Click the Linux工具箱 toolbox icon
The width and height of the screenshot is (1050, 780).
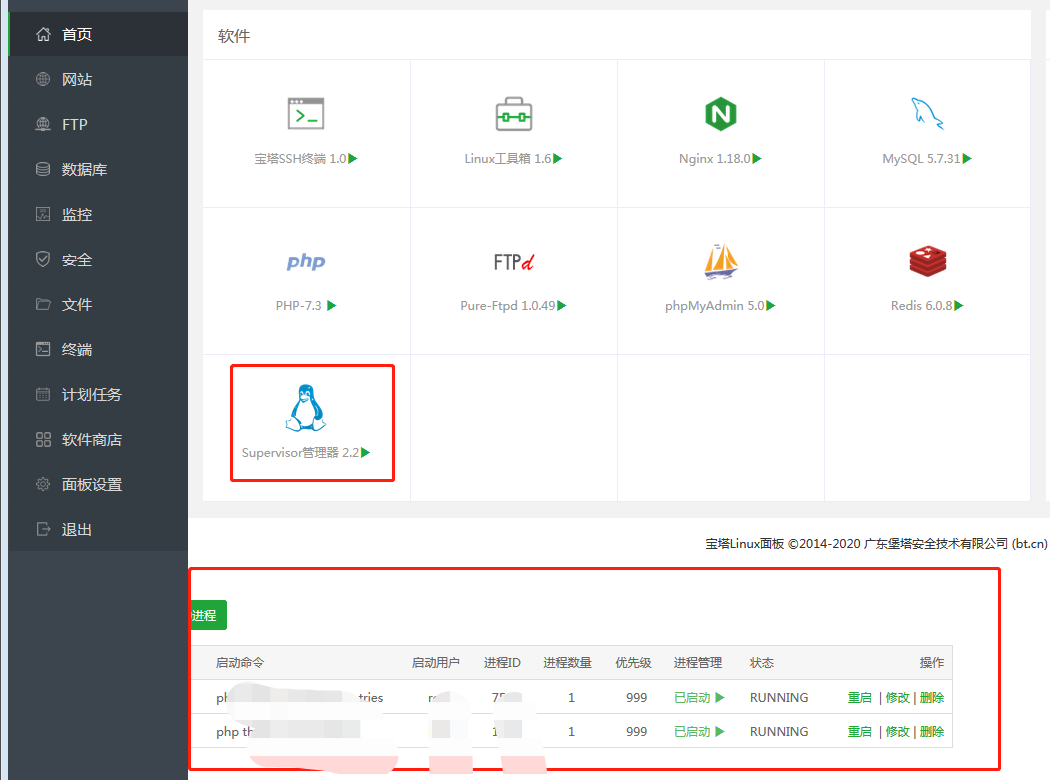[513, 114]
